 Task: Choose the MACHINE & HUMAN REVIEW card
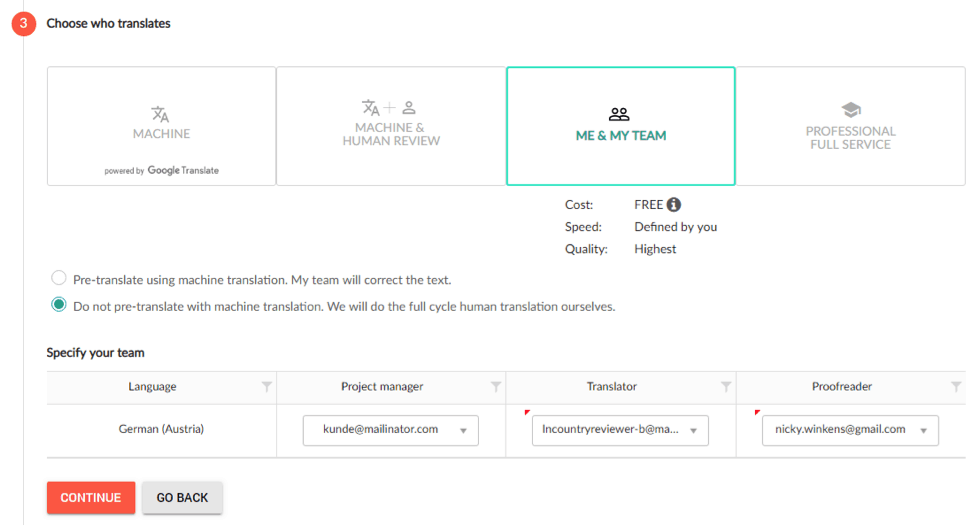391,126
